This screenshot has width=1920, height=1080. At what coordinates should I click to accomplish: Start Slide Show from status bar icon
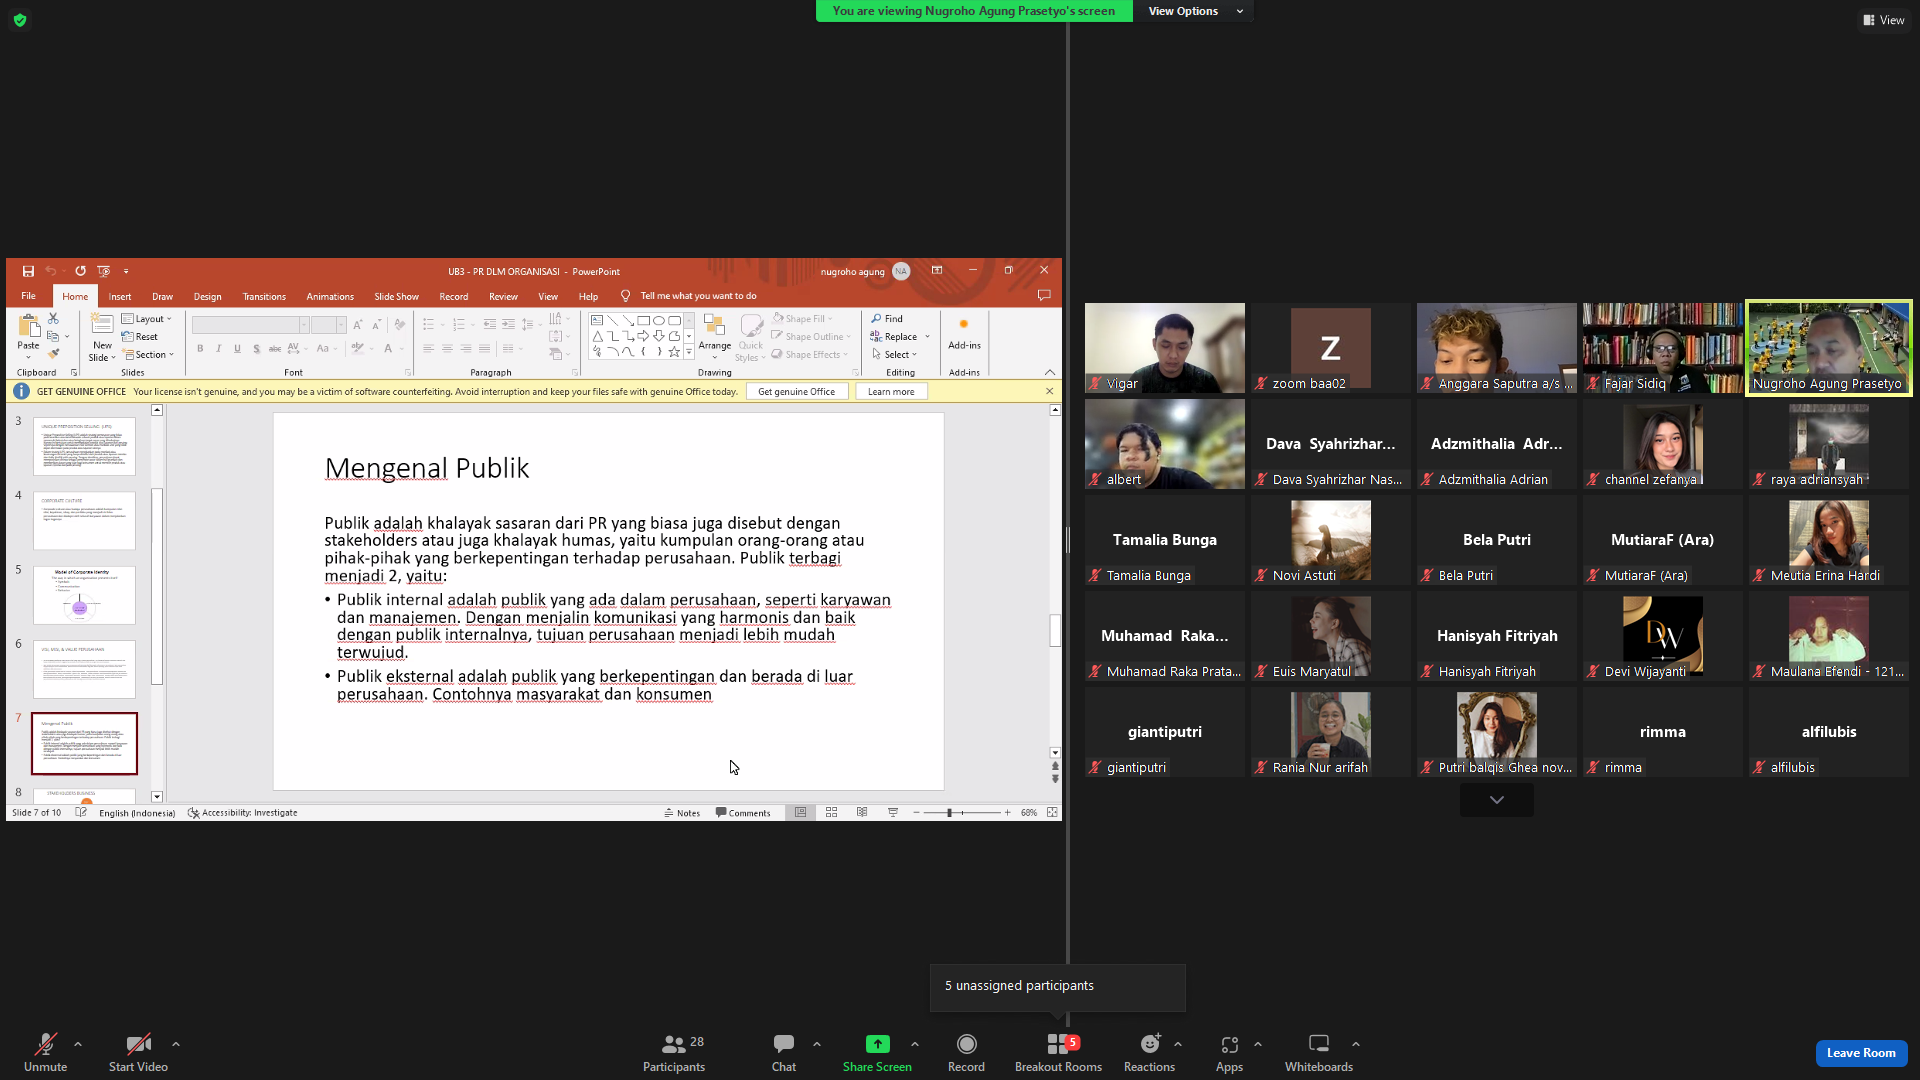(893, 813)
